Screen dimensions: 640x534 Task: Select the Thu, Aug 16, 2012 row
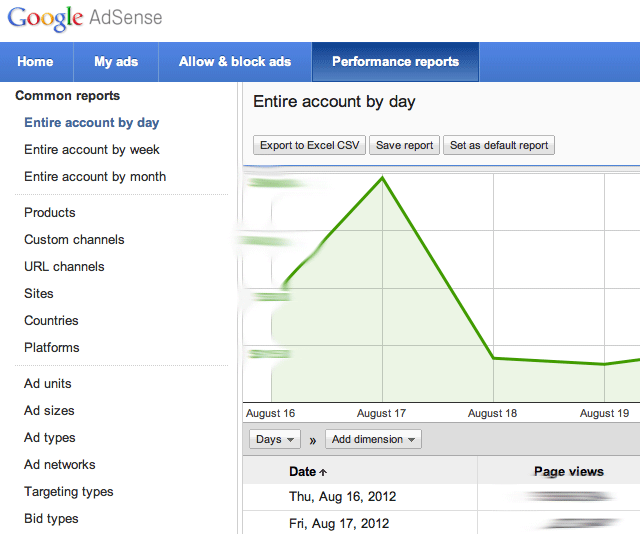441,497
